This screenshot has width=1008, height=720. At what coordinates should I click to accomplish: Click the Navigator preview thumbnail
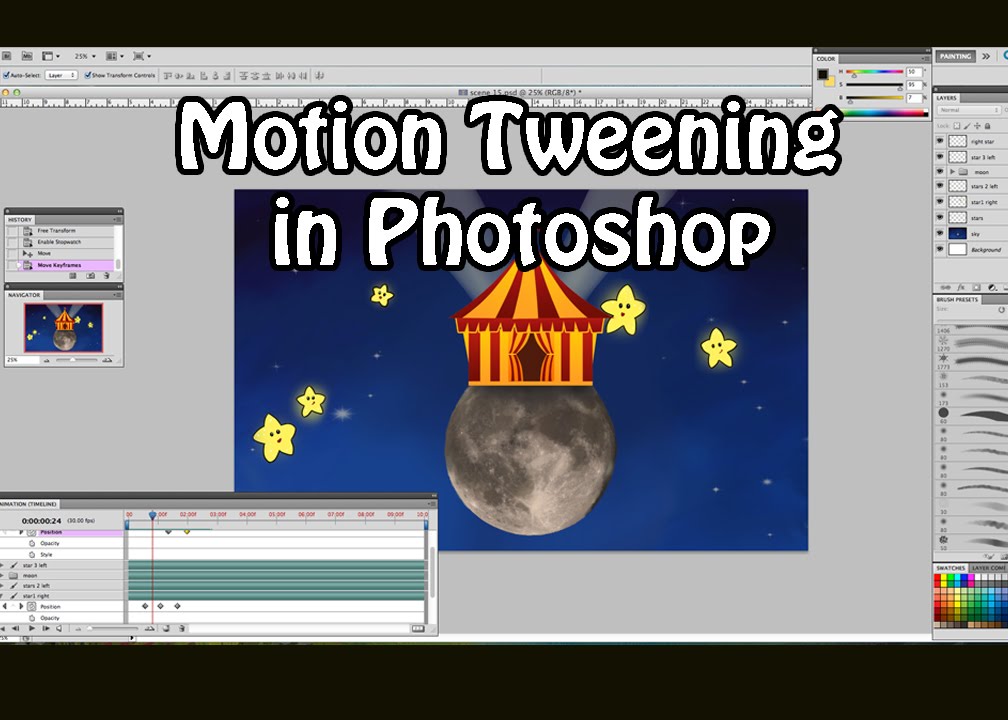click(x=64, y=328)
